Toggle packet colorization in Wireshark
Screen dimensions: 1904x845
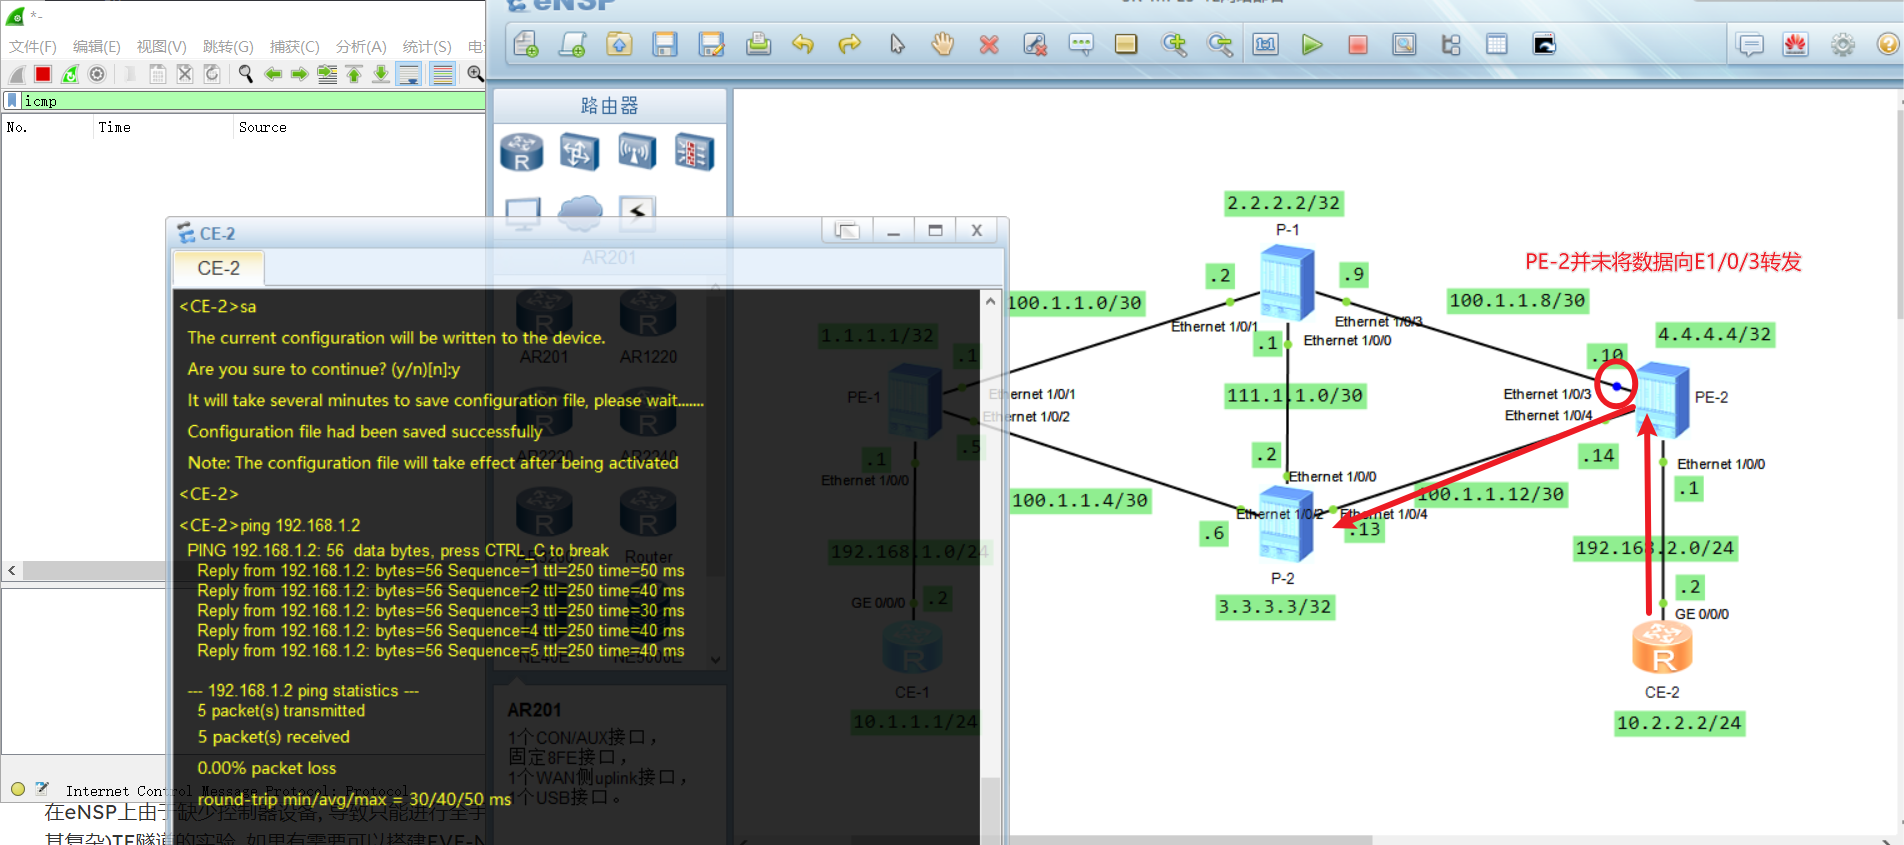(442, 74)
